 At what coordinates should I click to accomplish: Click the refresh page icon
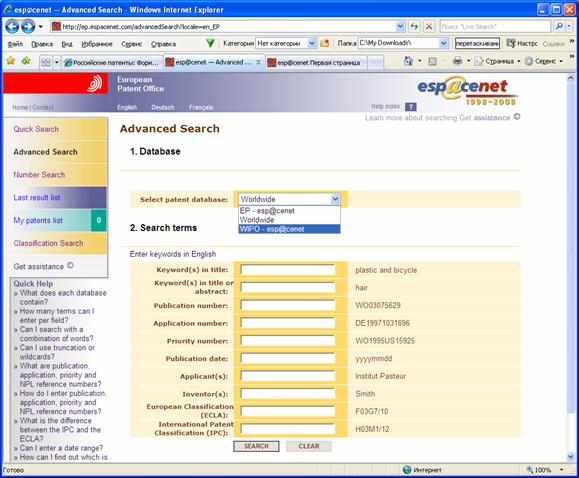[414, 27]
